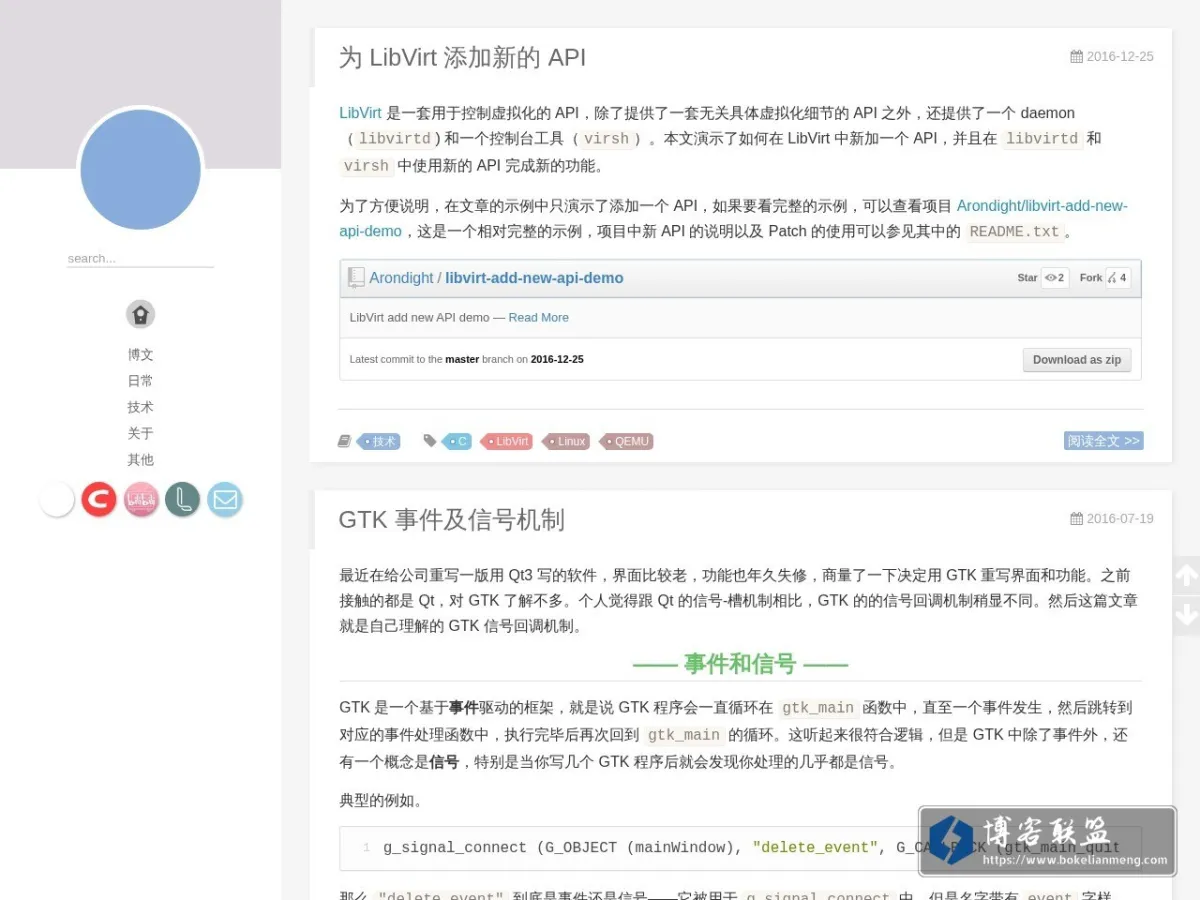This screenshot has width=1200, height=900.
Task: Select the red LibVirt tag label
Action: [x=508, y=441]
